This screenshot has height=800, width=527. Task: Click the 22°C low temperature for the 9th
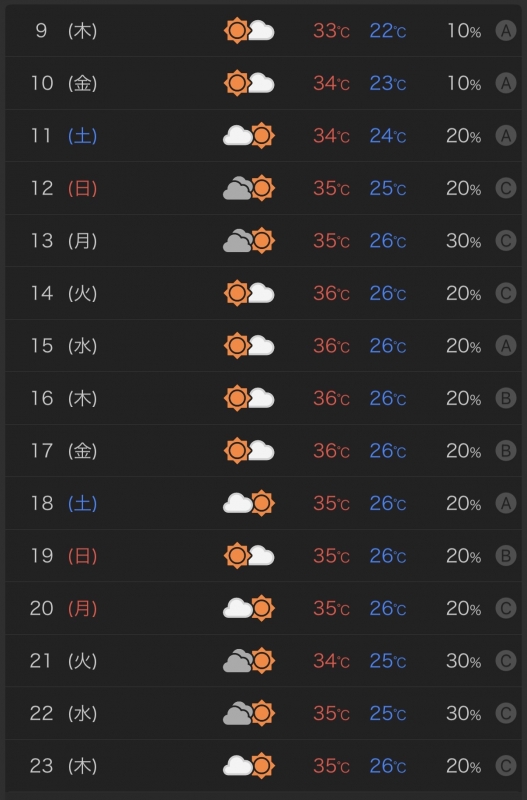coord(388,31)
